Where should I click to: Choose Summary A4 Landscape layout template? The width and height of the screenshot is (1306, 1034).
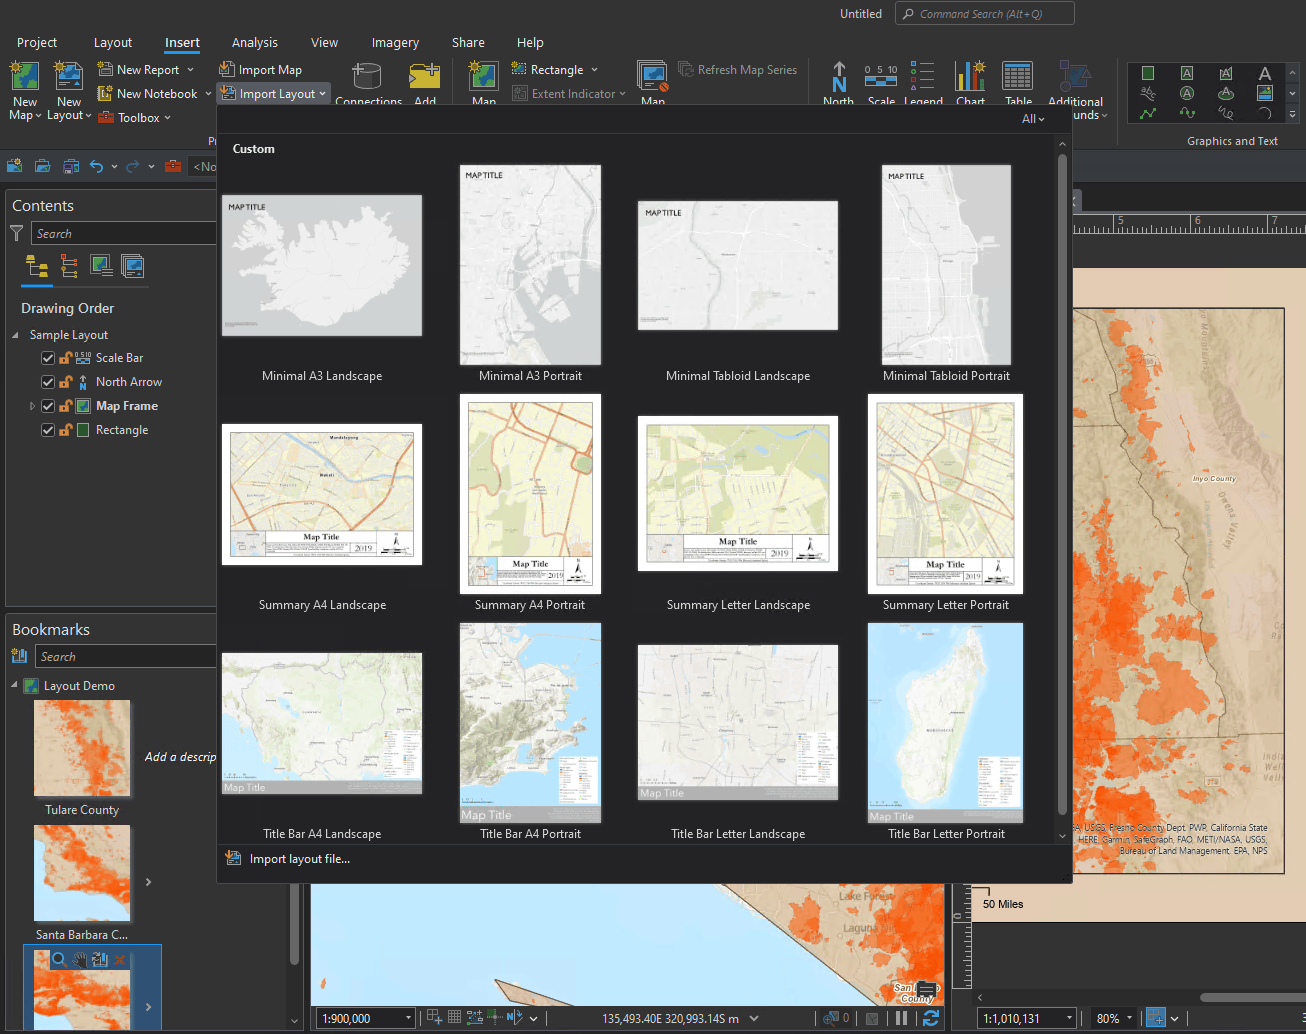(322, 495)
